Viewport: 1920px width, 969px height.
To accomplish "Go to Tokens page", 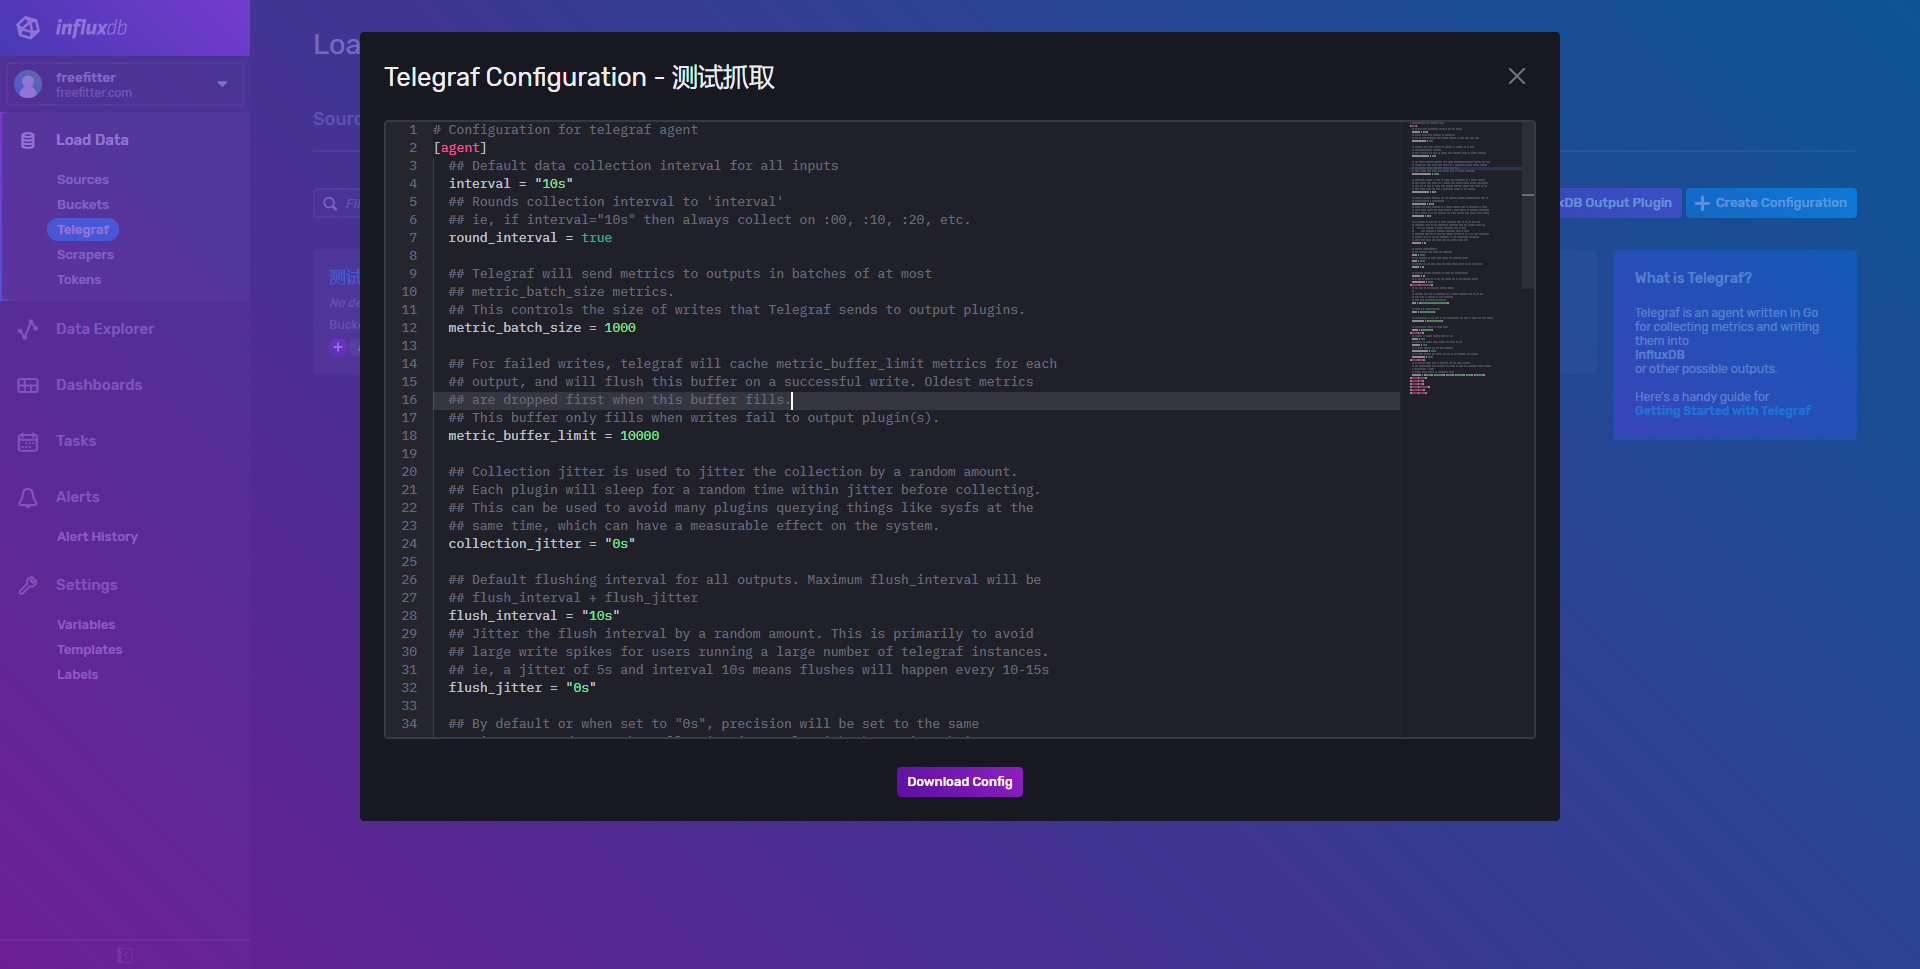I will 79,280.
